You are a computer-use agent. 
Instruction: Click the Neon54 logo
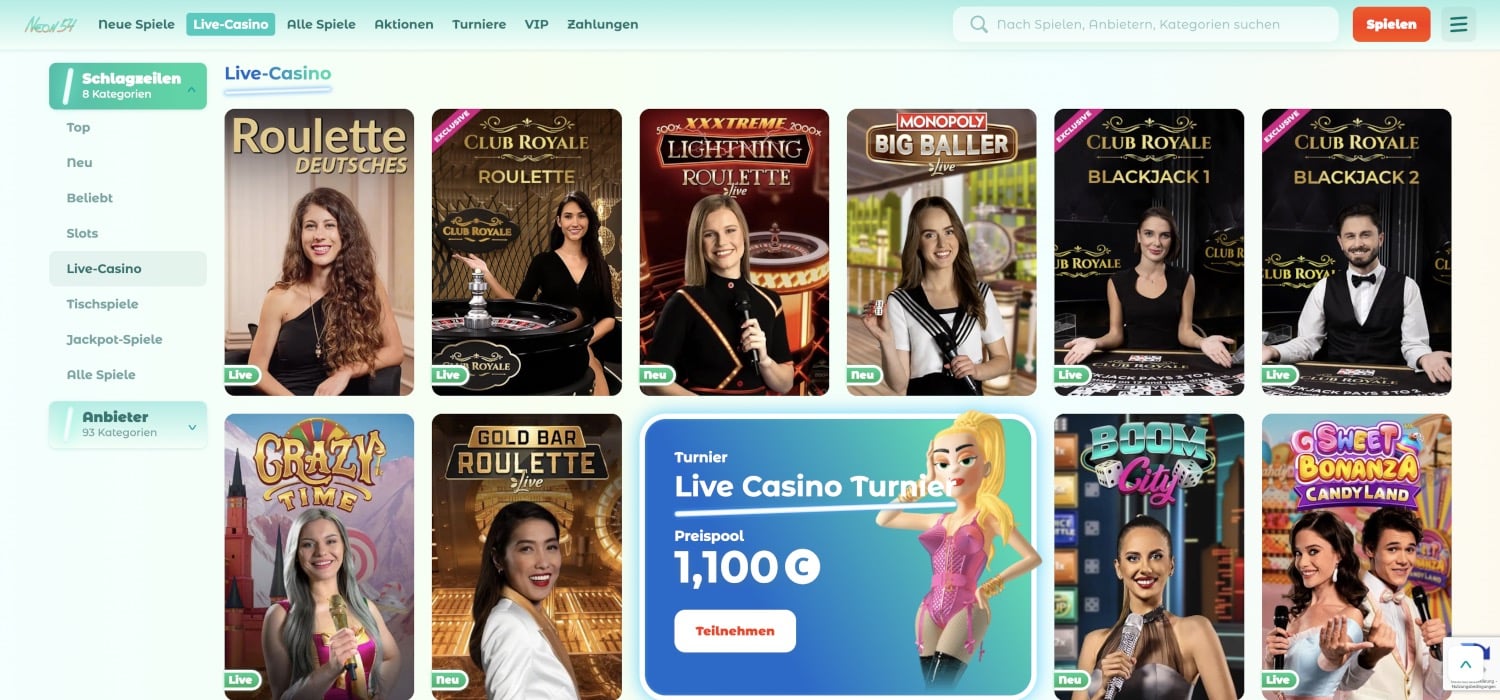tap(50, 24)
